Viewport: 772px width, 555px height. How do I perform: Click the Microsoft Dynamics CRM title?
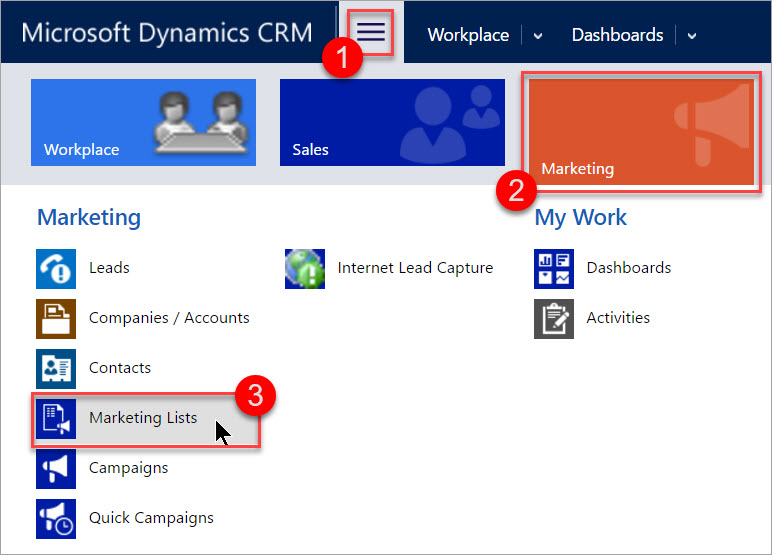pos(168,32)
